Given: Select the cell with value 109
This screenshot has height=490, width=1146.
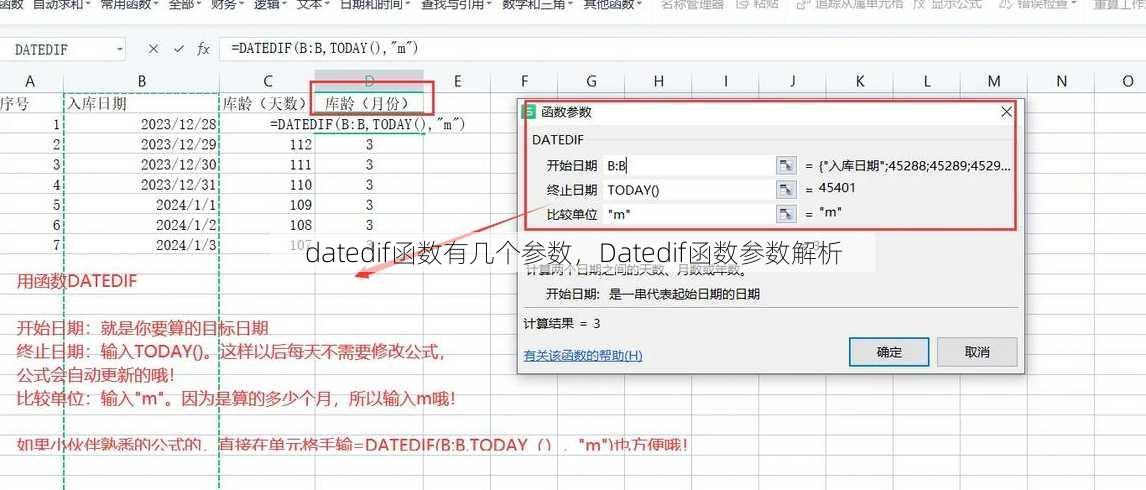Looking at the screenshot, I should pos(267,204).
